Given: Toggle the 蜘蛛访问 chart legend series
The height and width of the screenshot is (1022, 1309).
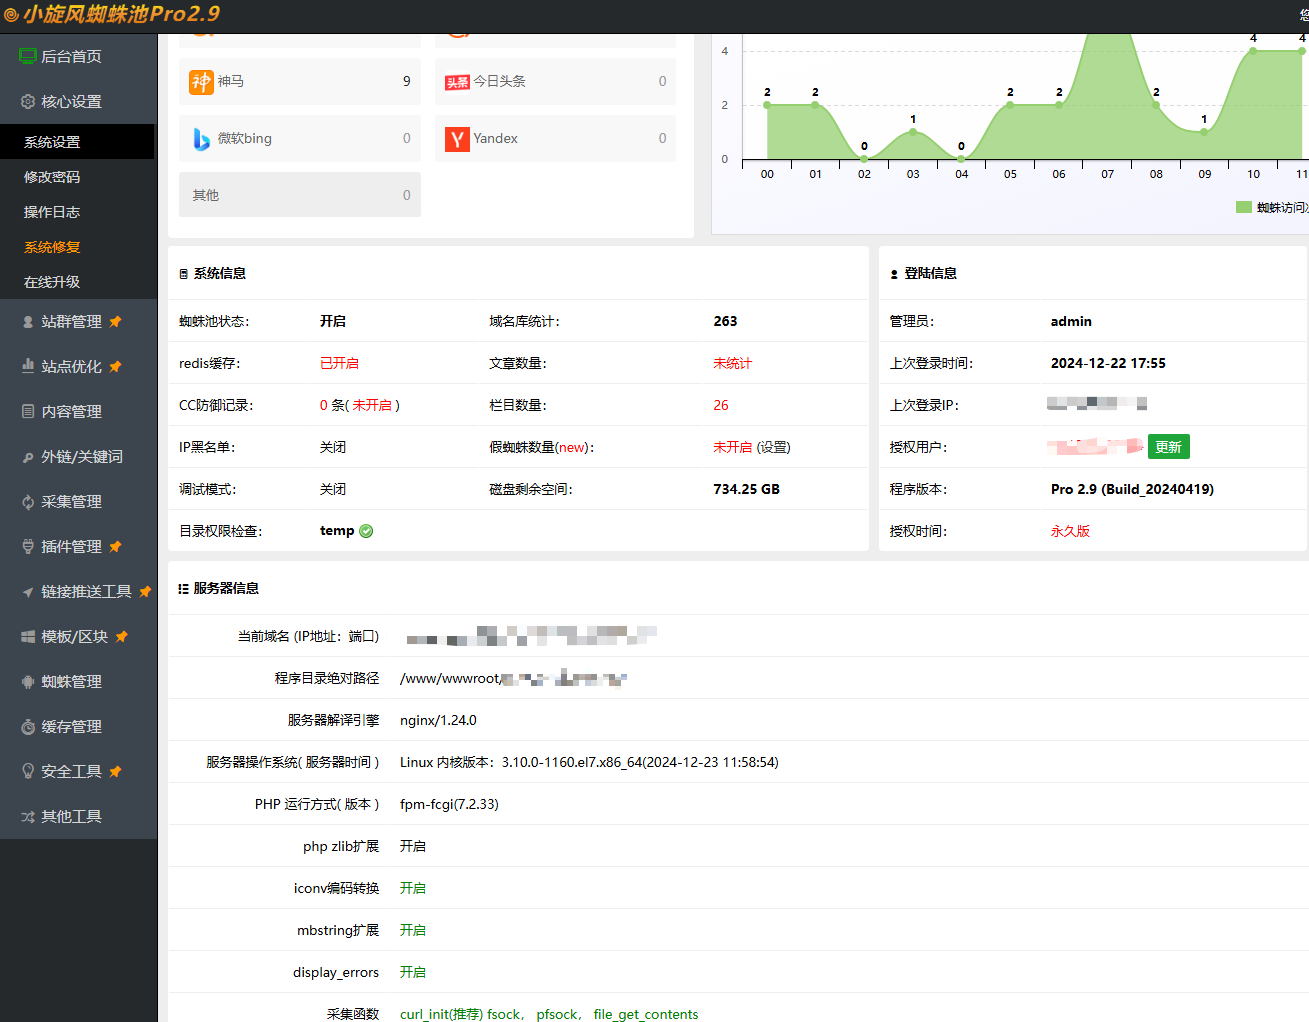Looking at the screenshot, I should pos(1270,207).
